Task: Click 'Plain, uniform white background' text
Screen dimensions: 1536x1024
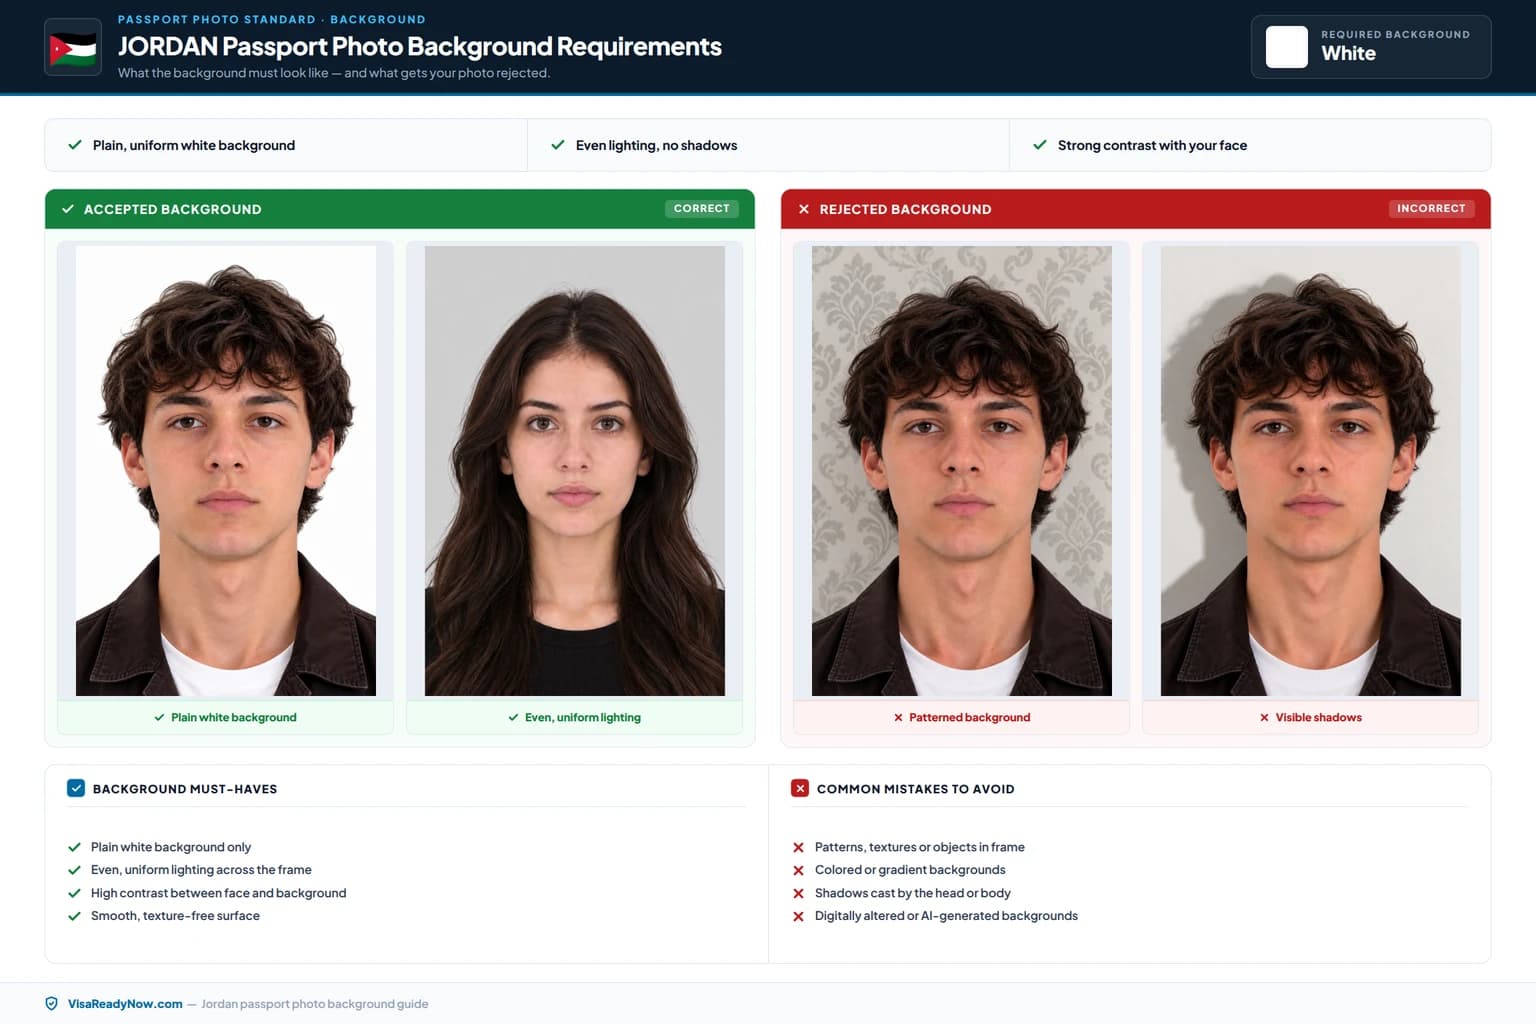Action: click(194, 145)
